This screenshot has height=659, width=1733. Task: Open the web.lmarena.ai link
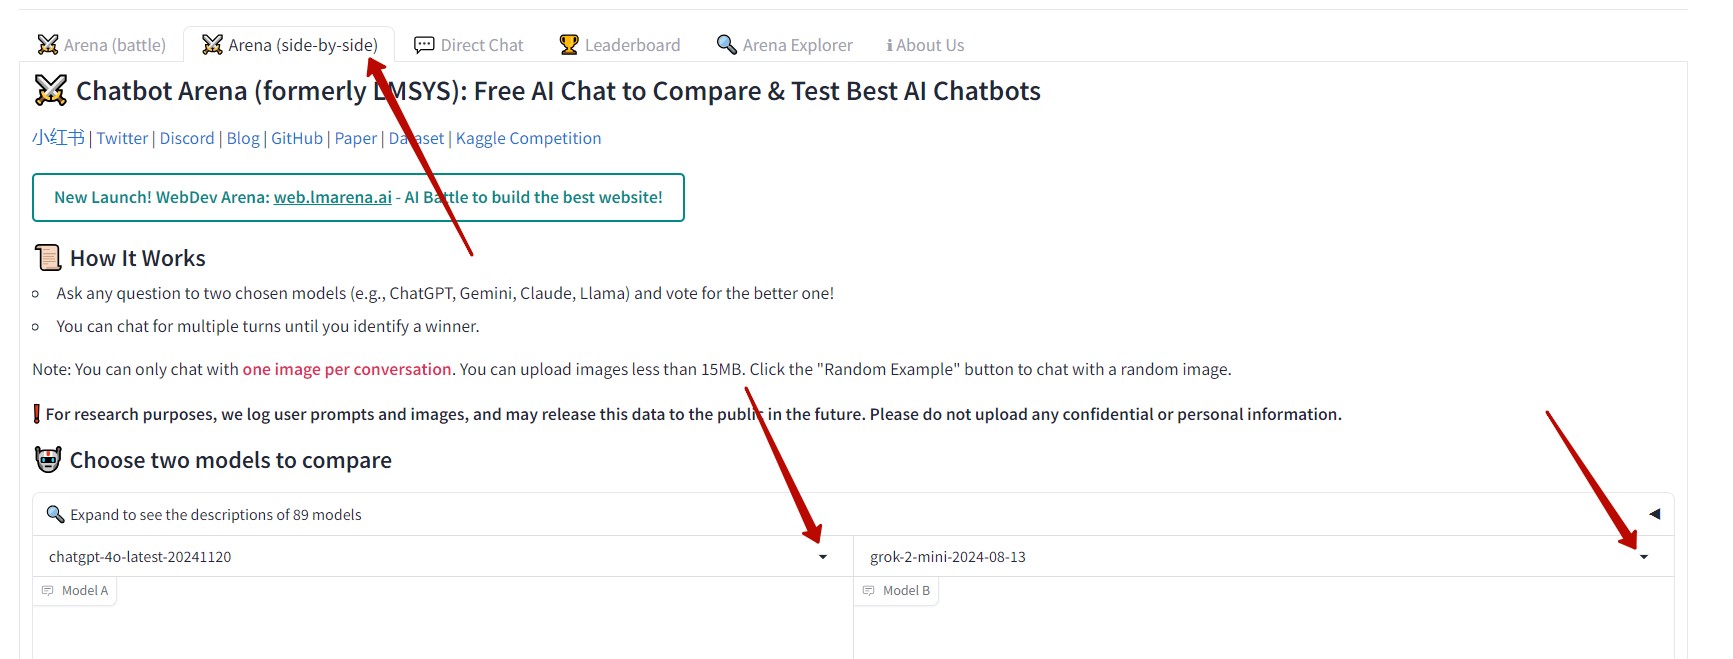pos(332,197)
